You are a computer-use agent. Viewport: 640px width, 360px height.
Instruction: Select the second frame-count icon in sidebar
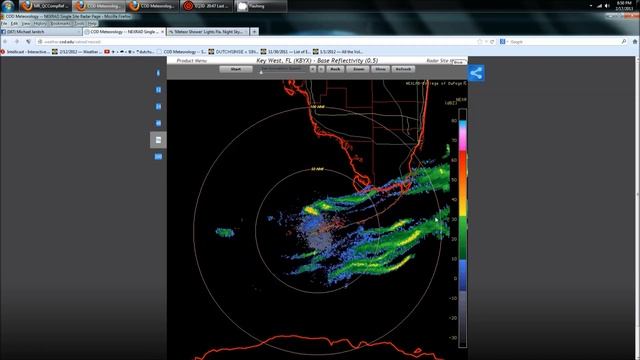tap(158, 90)
